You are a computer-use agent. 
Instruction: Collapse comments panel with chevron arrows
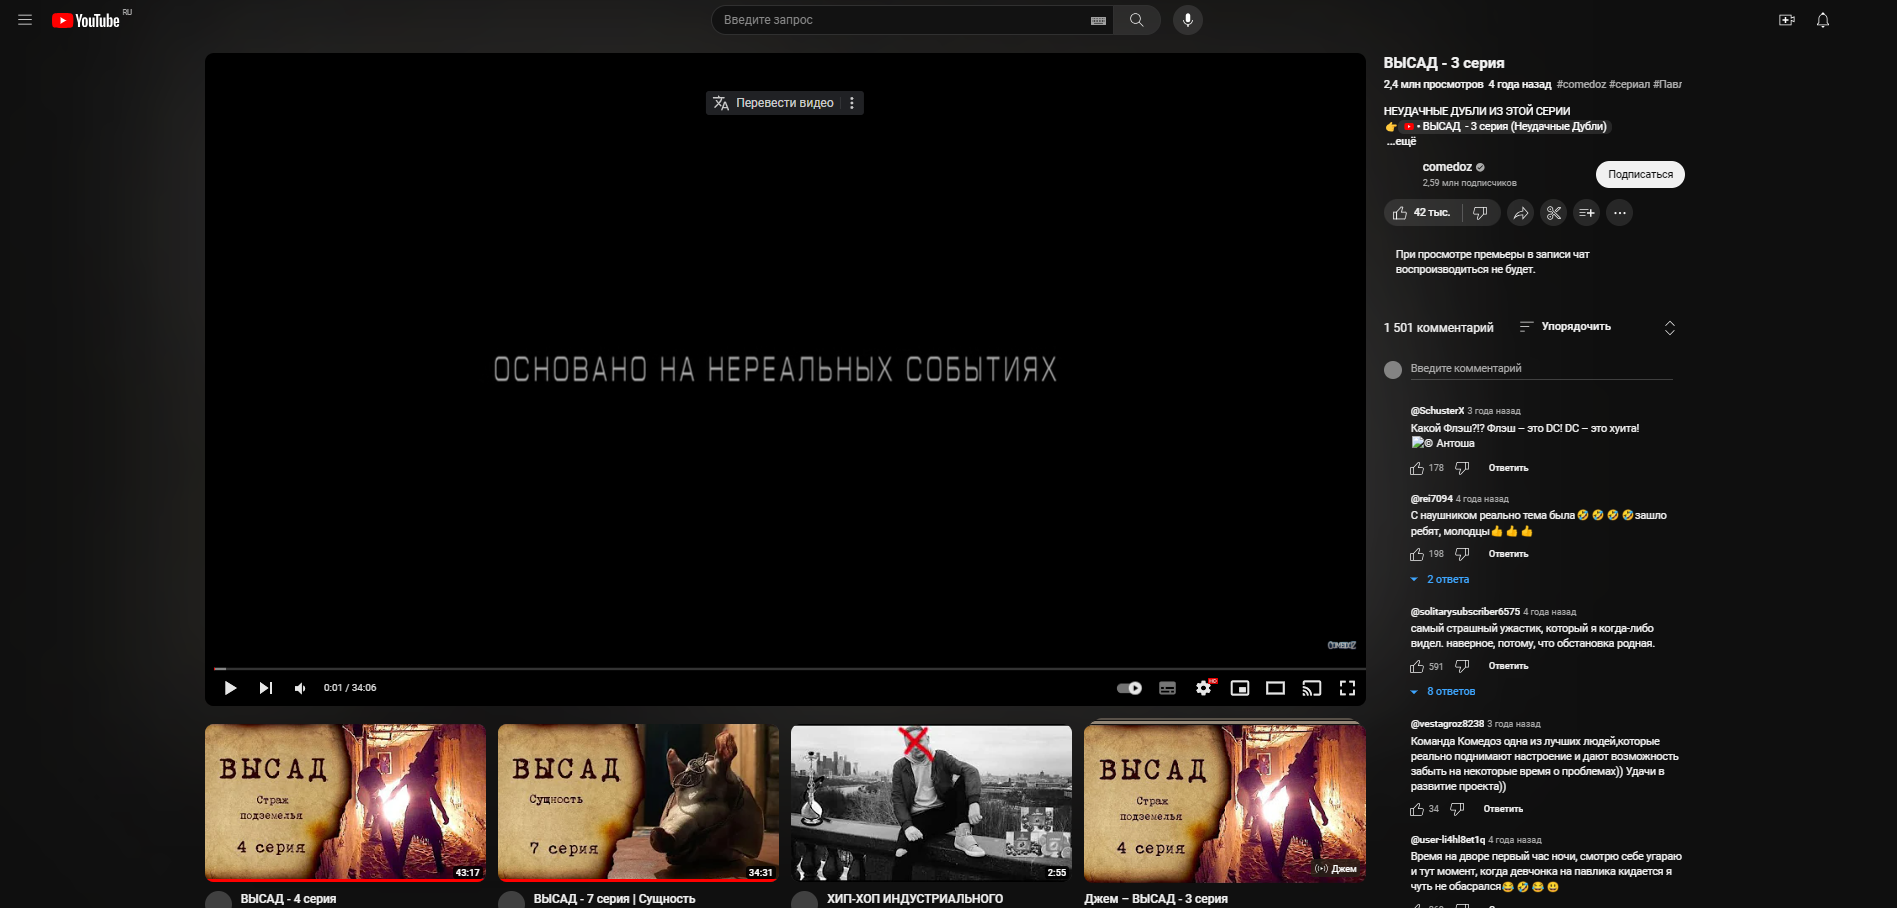pos(1669,328)
